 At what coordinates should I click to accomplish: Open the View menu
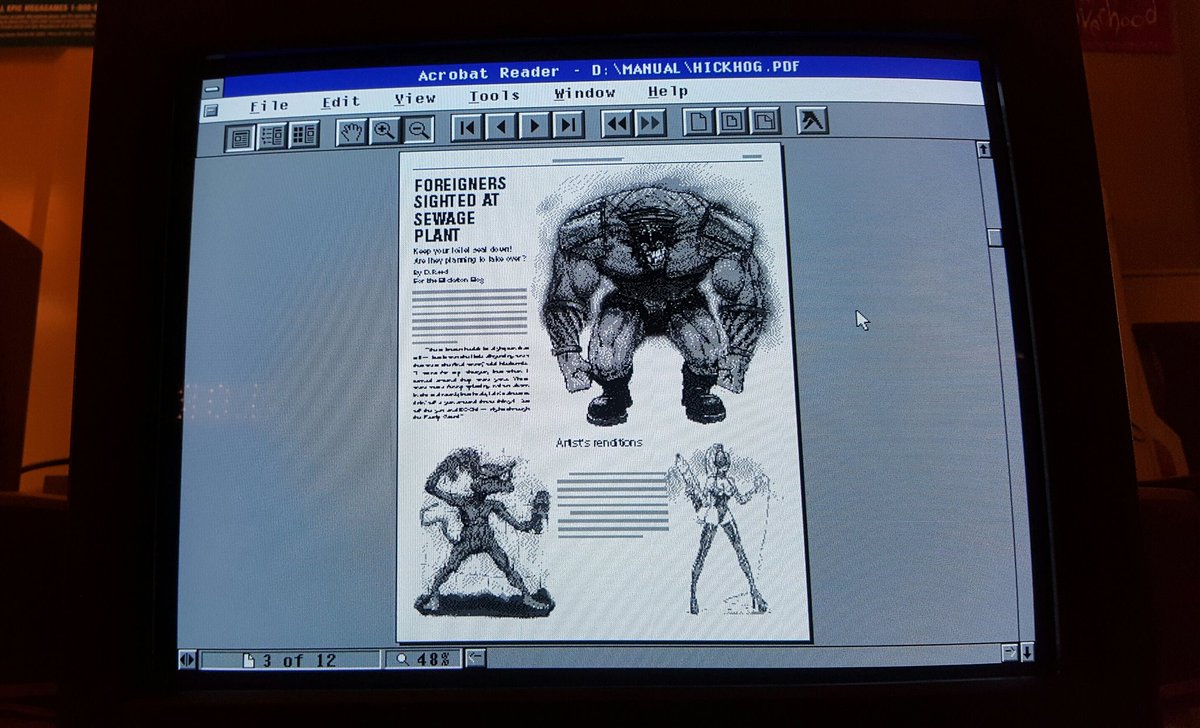pyautogui.click(x=414, y=99)
